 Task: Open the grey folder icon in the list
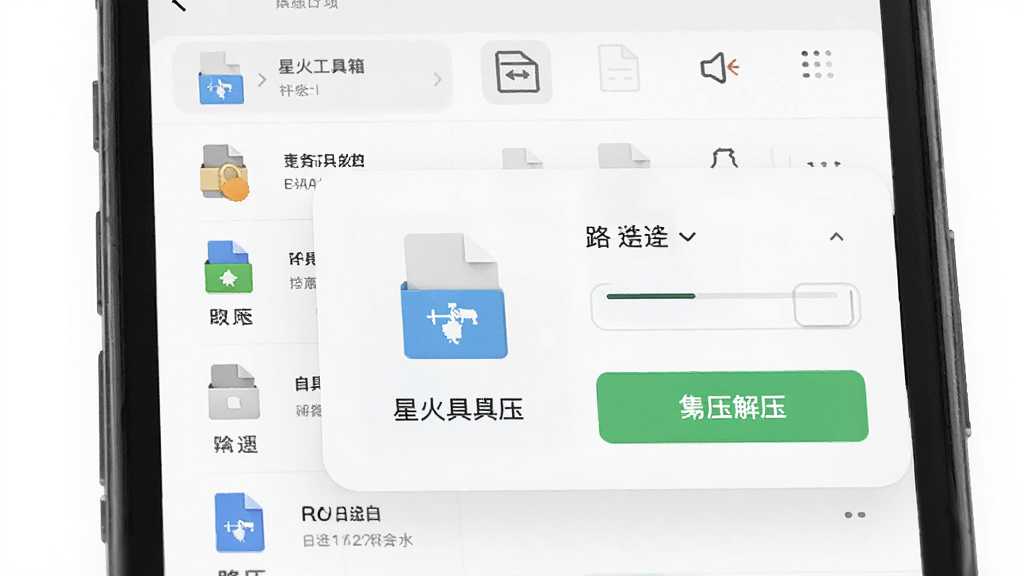point(234,392)
